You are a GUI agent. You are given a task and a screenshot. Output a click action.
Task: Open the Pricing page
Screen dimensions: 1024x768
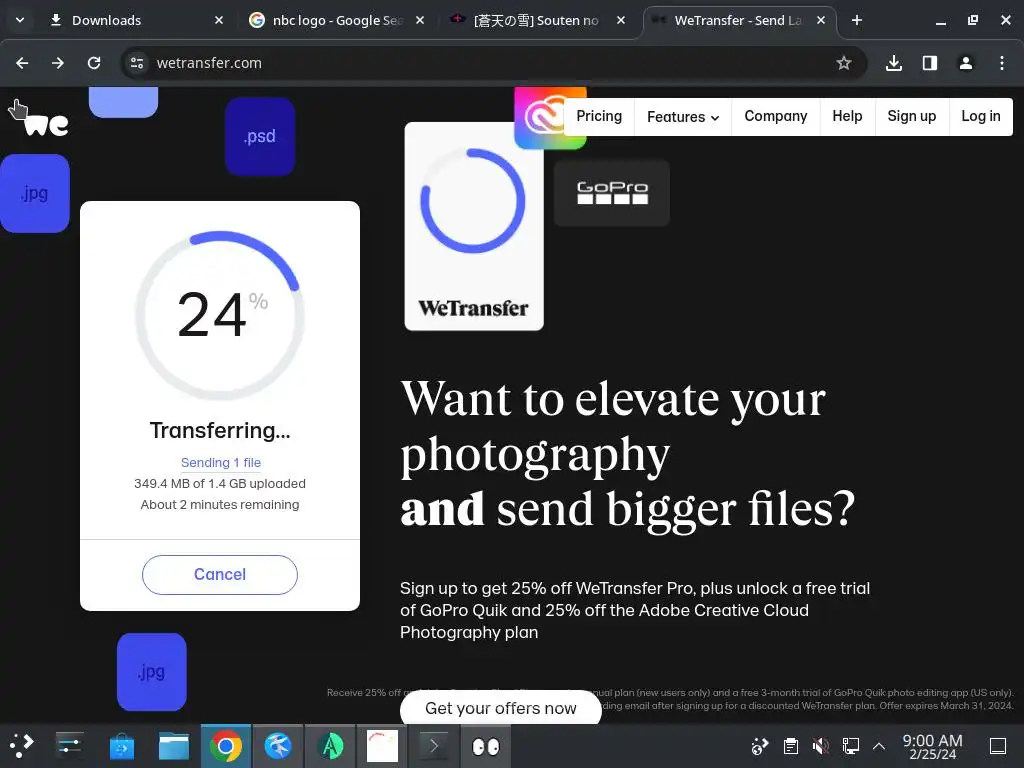click(x=599, y=116)
